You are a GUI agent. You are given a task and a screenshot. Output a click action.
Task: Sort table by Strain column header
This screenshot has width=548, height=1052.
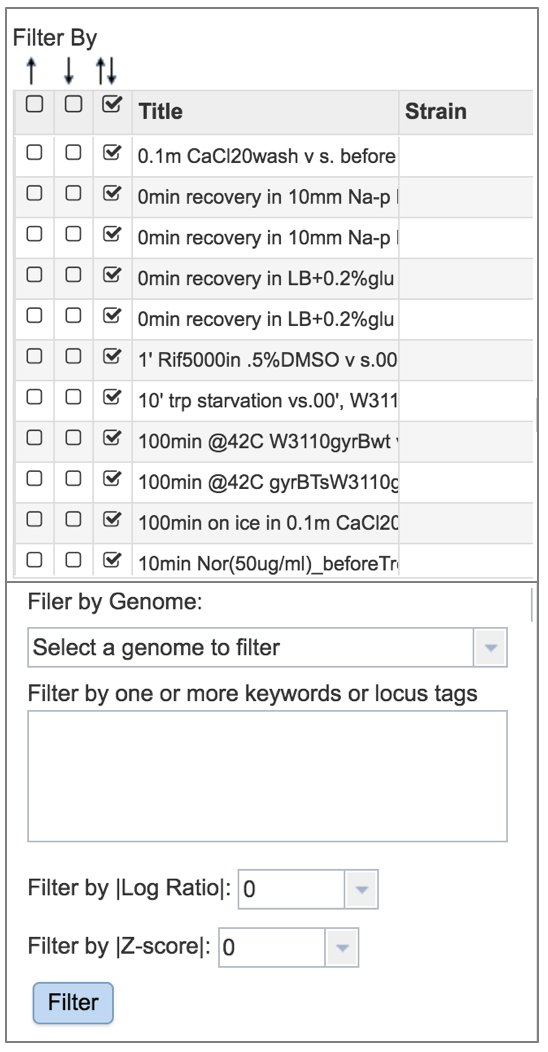tap(435, 111)
